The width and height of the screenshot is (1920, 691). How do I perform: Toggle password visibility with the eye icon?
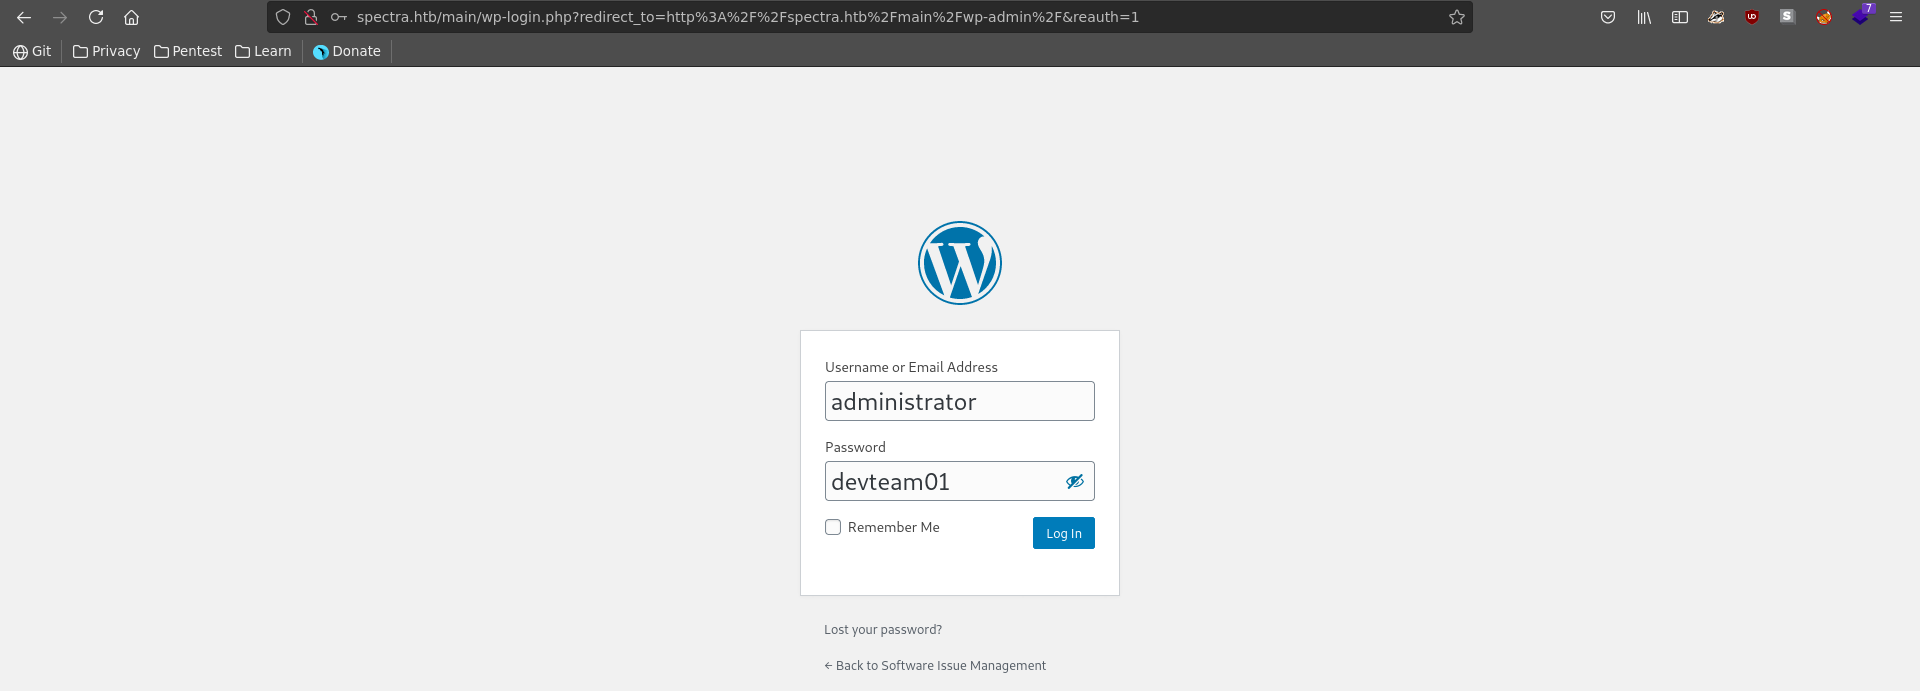pos(1075,482)
